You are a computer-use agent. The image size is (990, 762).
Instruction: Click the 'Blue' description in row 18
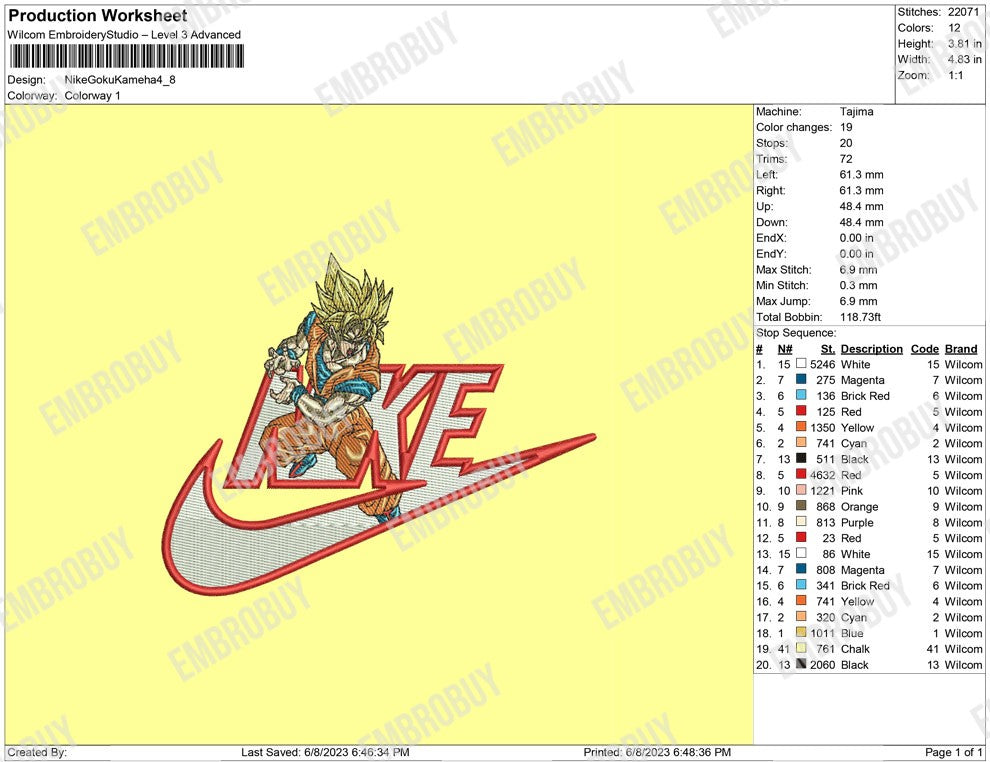[852, 633]
